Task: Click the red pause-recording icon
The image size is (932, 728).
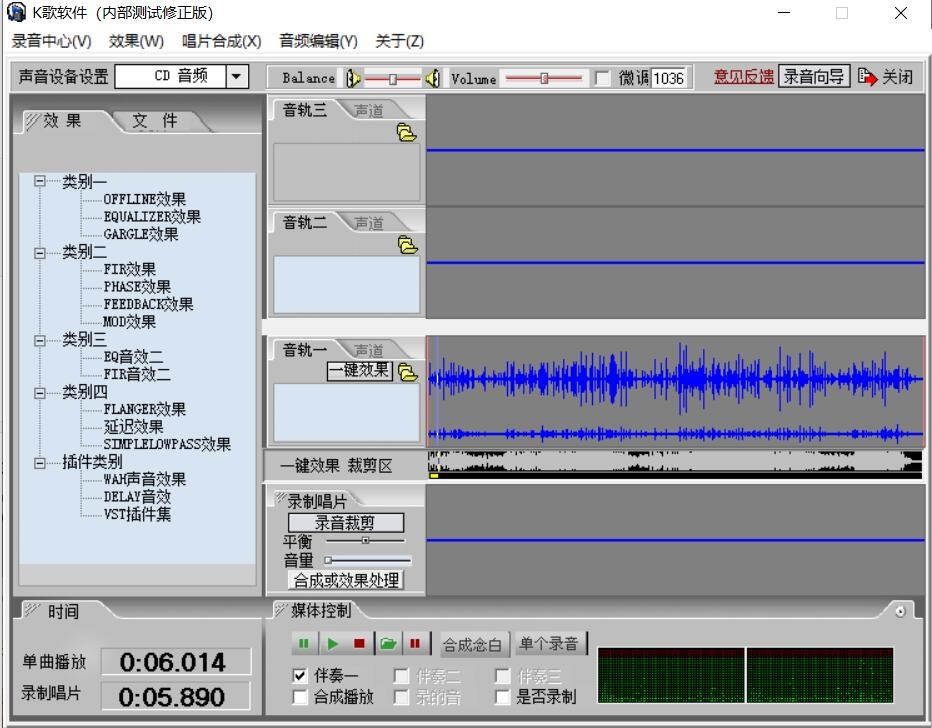Action: pos(415,644)
